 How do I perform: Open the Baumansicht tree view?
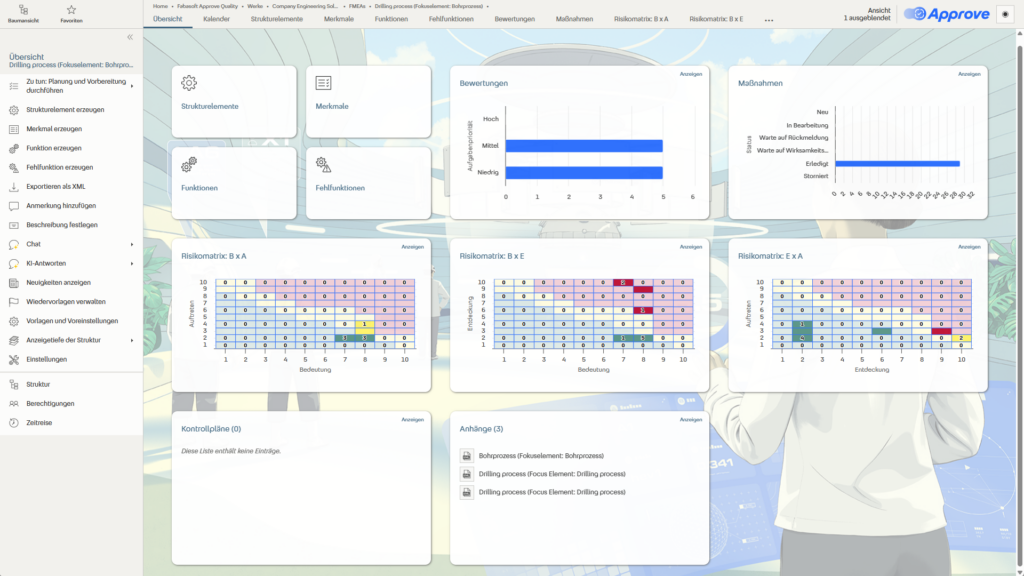21,12
